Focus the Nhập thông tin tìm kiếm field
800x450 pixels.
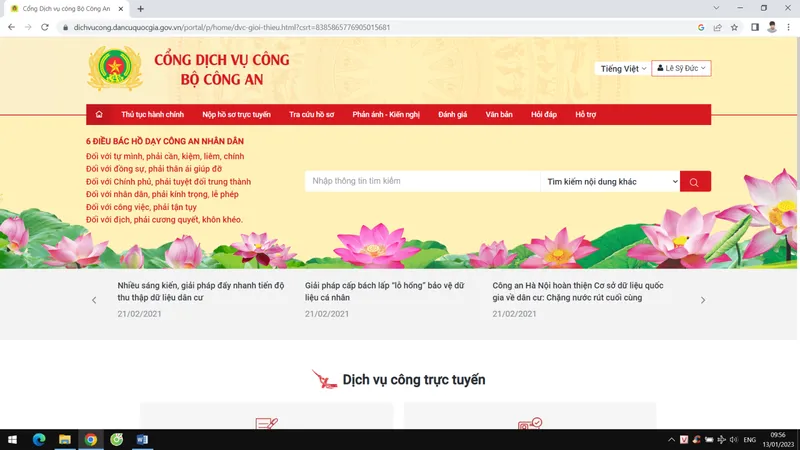422,181
